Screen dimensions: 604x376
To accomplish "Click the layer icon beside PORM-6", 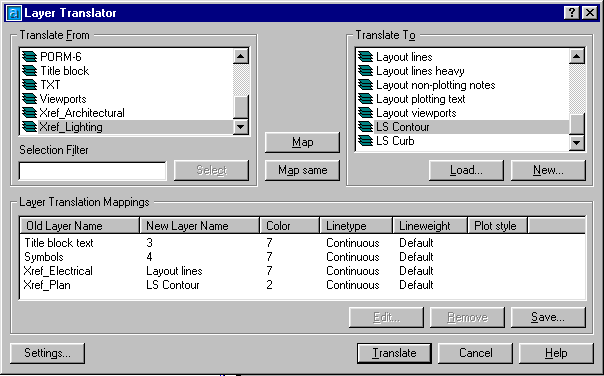I will coord(29,57).
